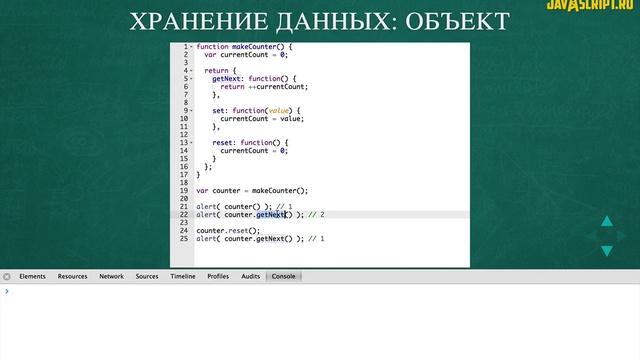Collapse the makeCounter function fold on line 1
This screenshot has width=640, height=360.
coord(191,47)
